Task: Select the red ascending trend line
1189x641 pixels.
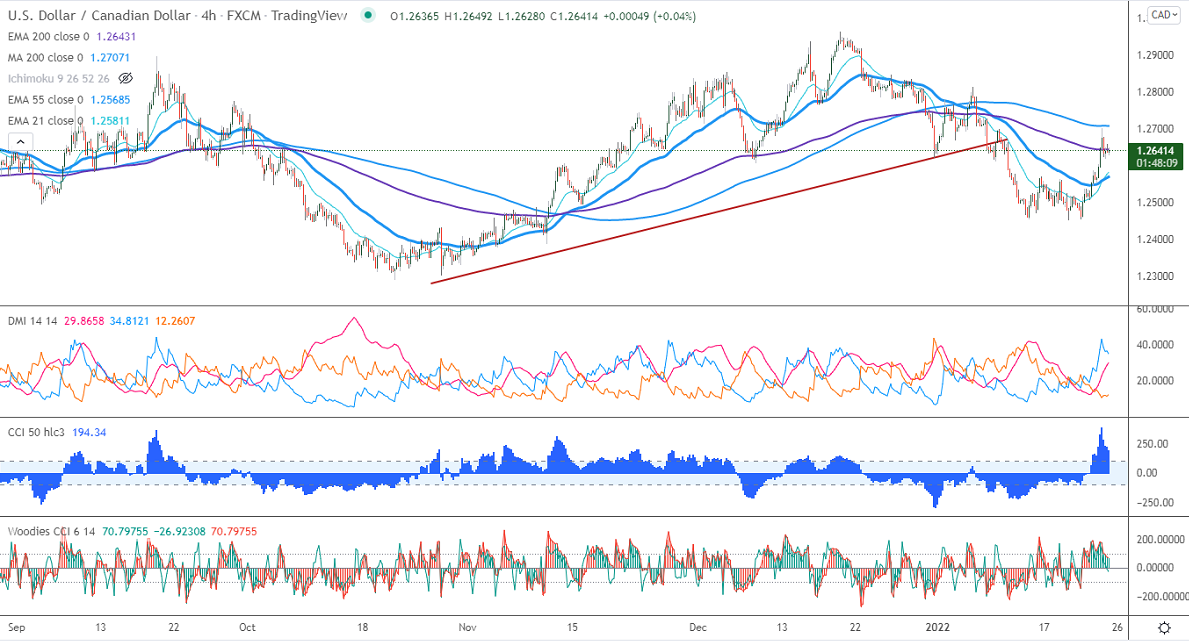Action: [x=719, y=212]
